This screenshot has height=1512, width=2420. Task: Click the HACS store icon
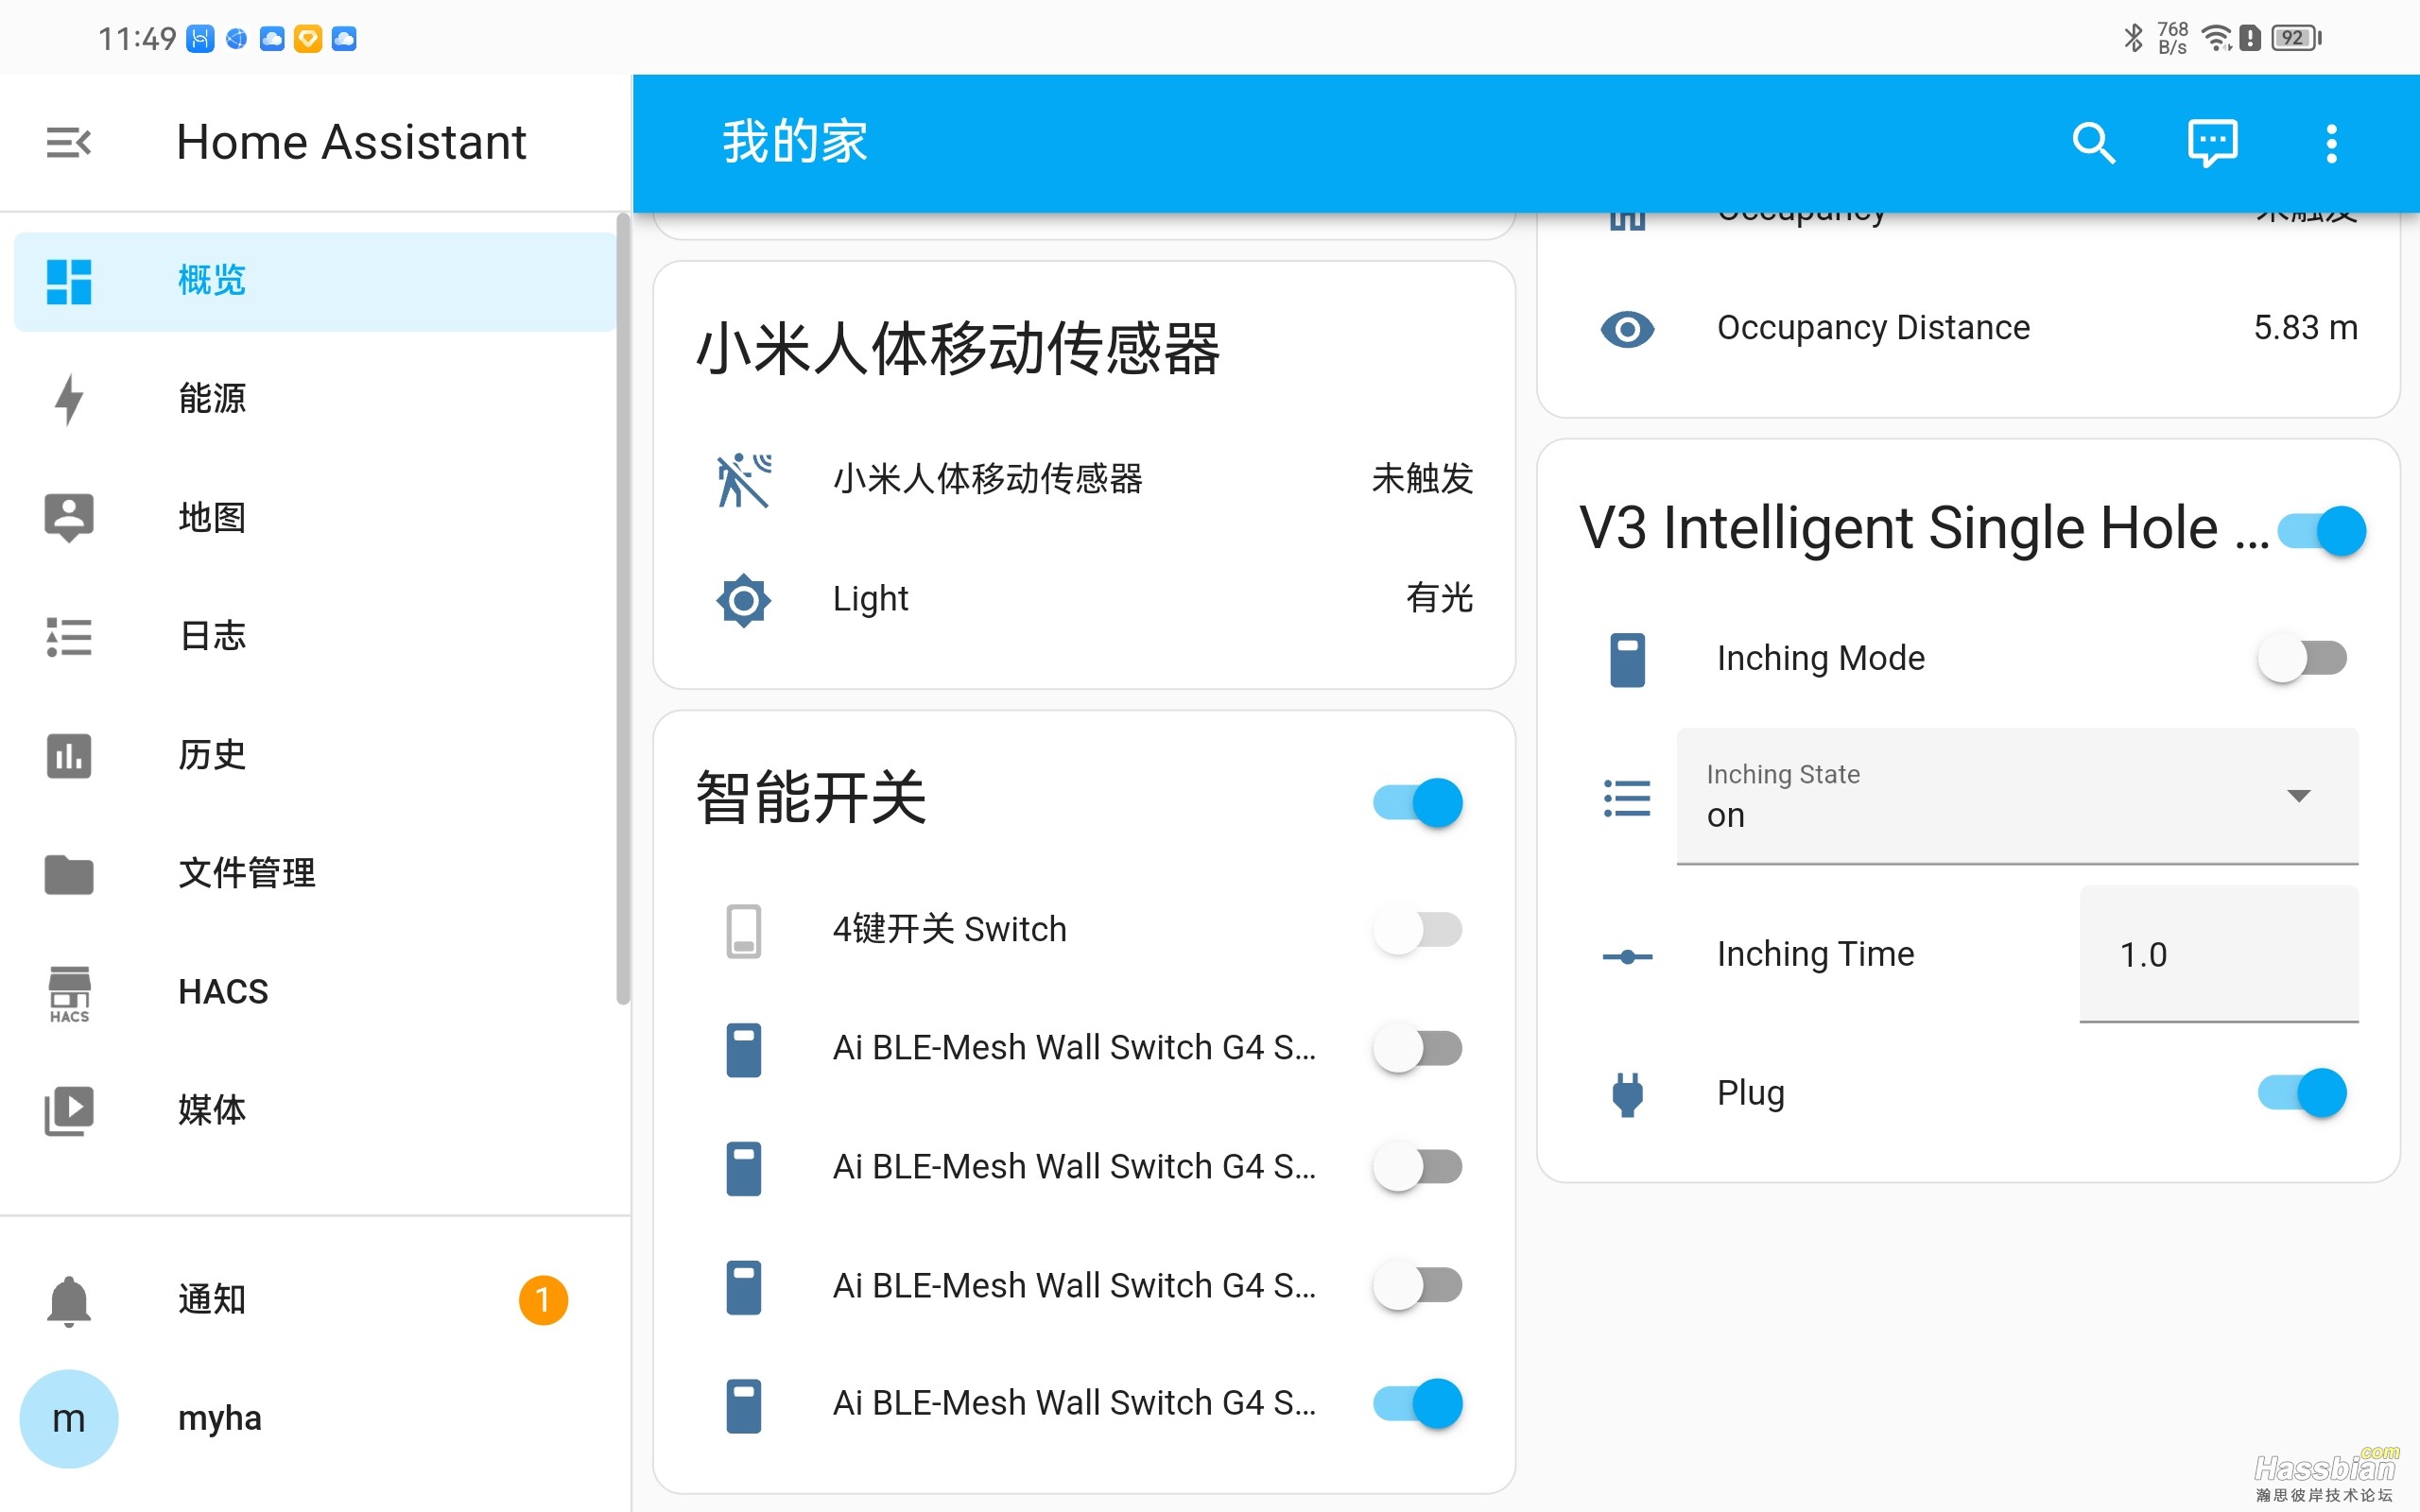(69, 994)
